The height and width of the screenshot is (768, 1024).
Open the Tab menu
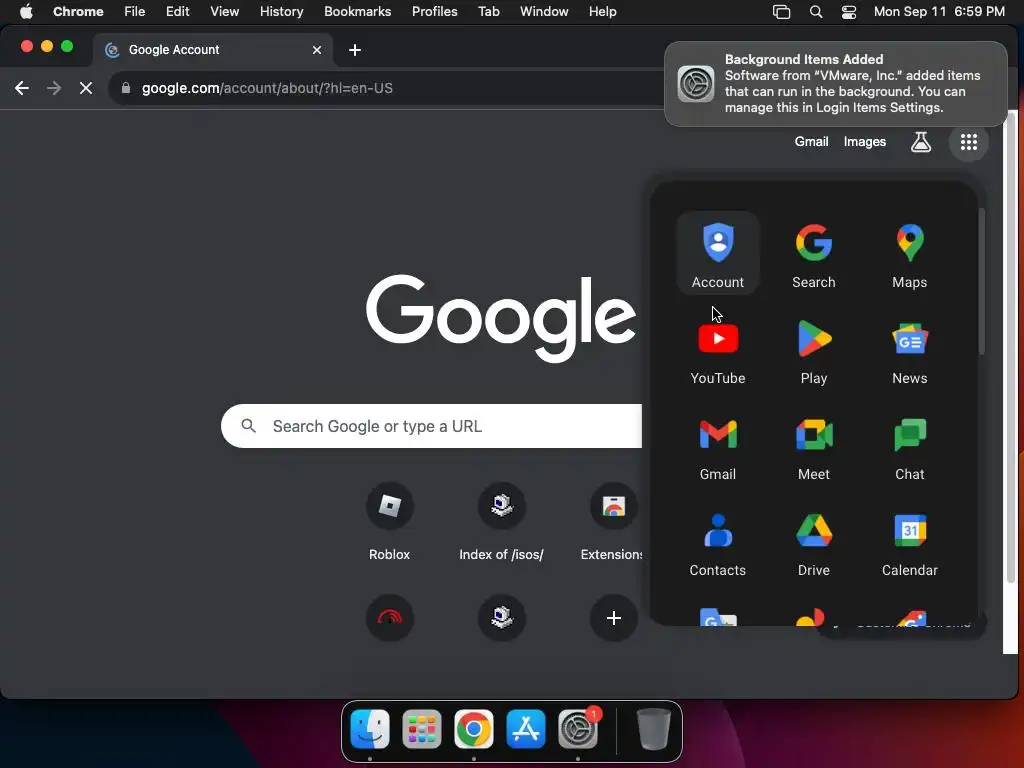tap(488, 12)
